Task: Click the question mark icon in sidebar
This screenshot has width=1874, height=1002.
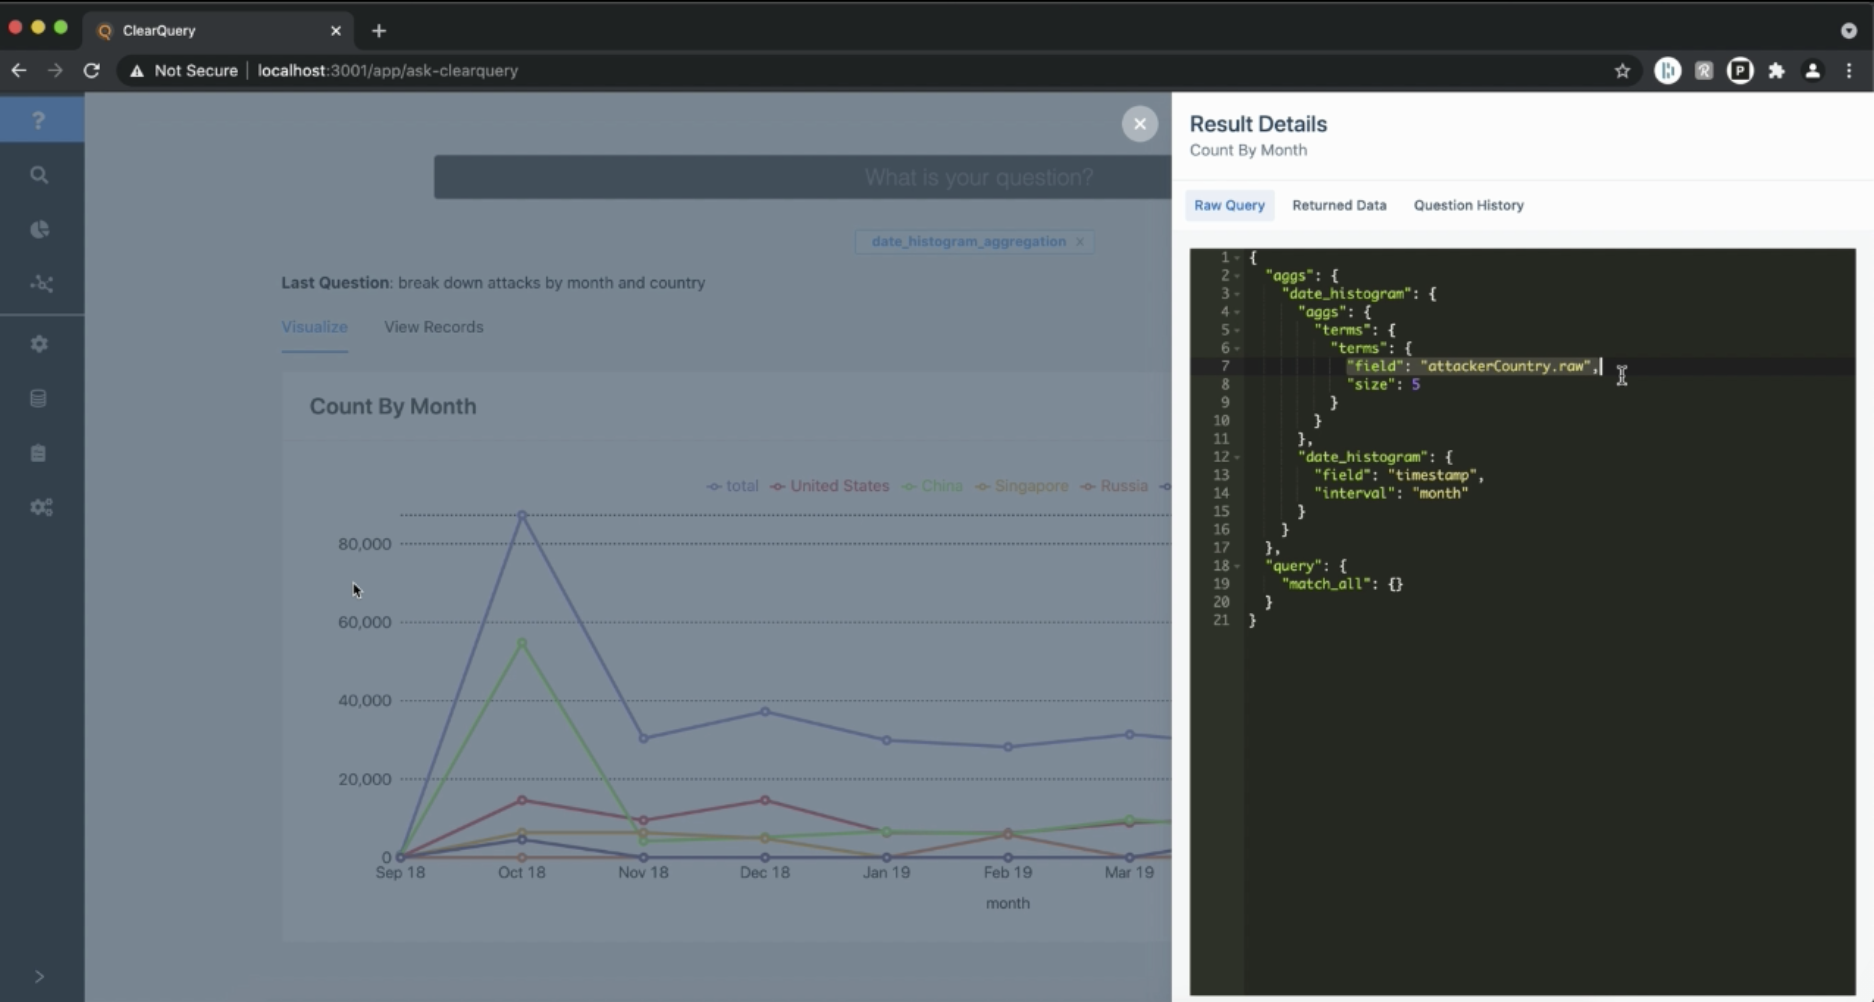Action: click(39, 121)
